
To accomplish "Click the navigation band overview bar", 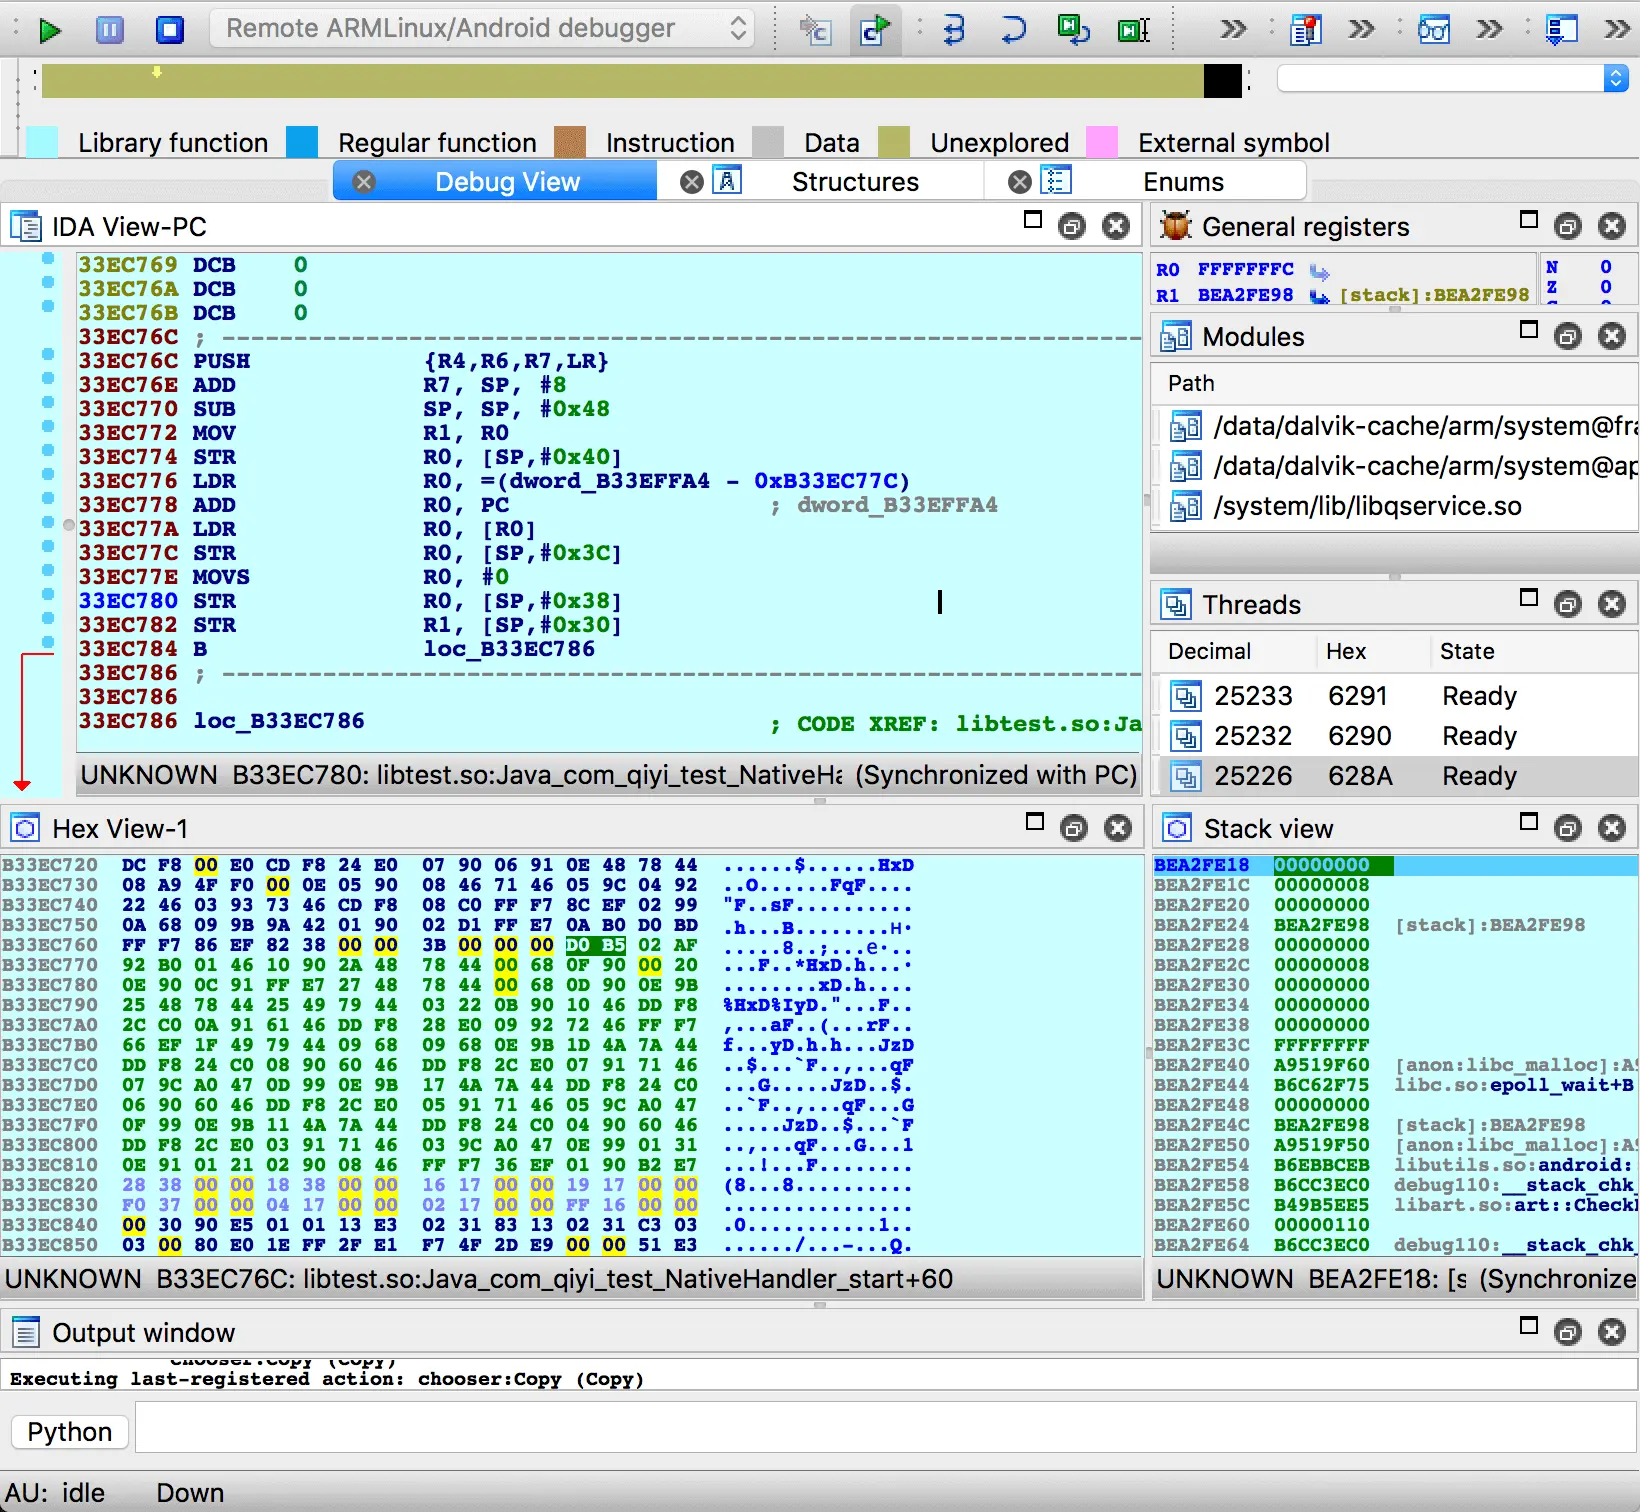I will [x=641, y=81].
